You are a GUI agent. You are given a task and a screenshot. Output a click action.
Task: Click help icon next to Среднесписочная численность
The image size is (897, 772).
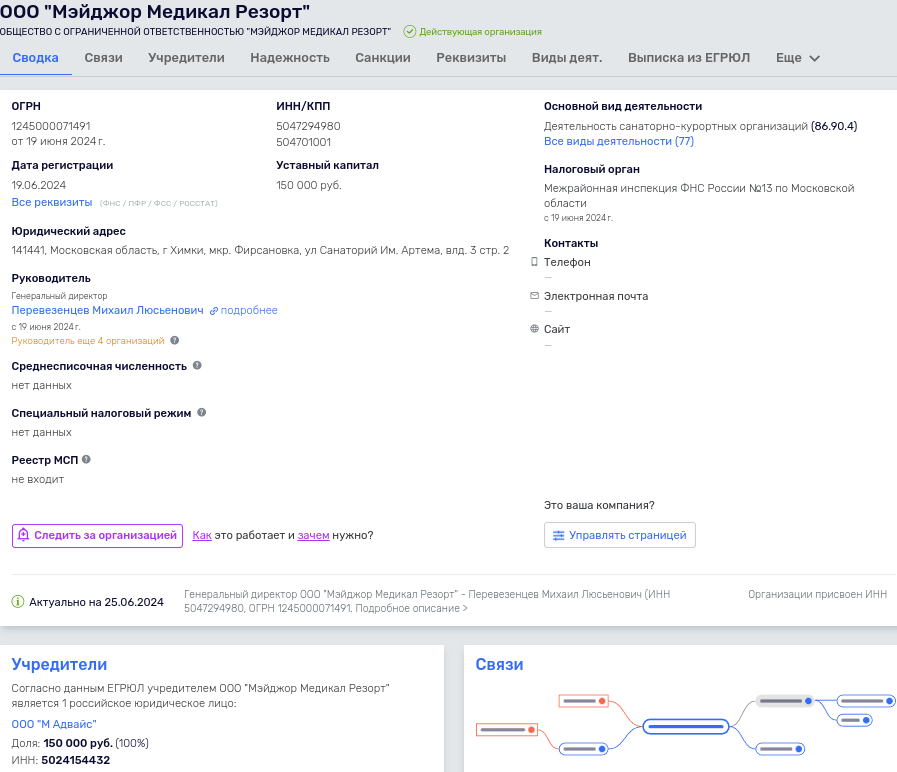tap(197, 365)
